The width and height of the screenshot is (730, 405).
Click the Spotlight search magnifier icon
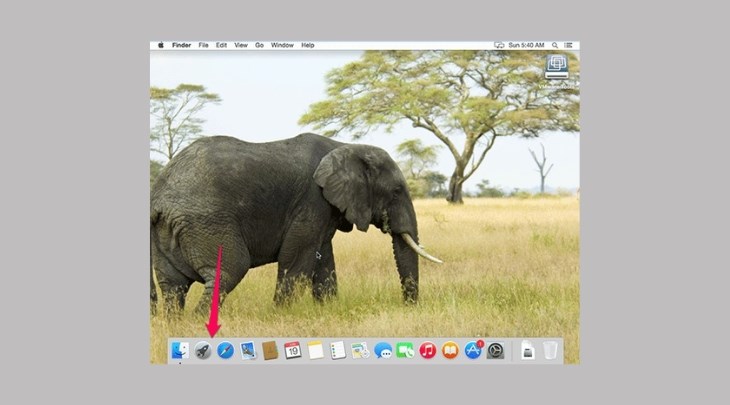point(555,45)
